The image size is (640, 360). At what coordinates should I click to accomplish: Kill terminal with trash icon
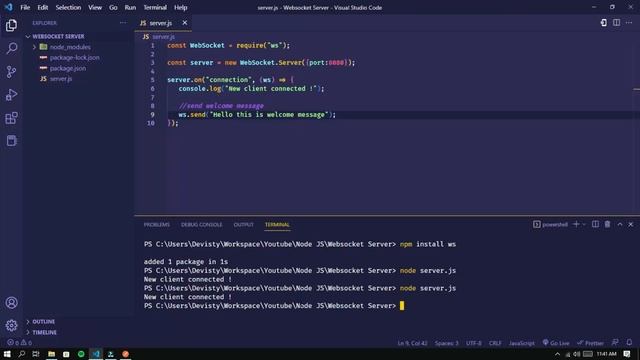click(x=607, y=224)
